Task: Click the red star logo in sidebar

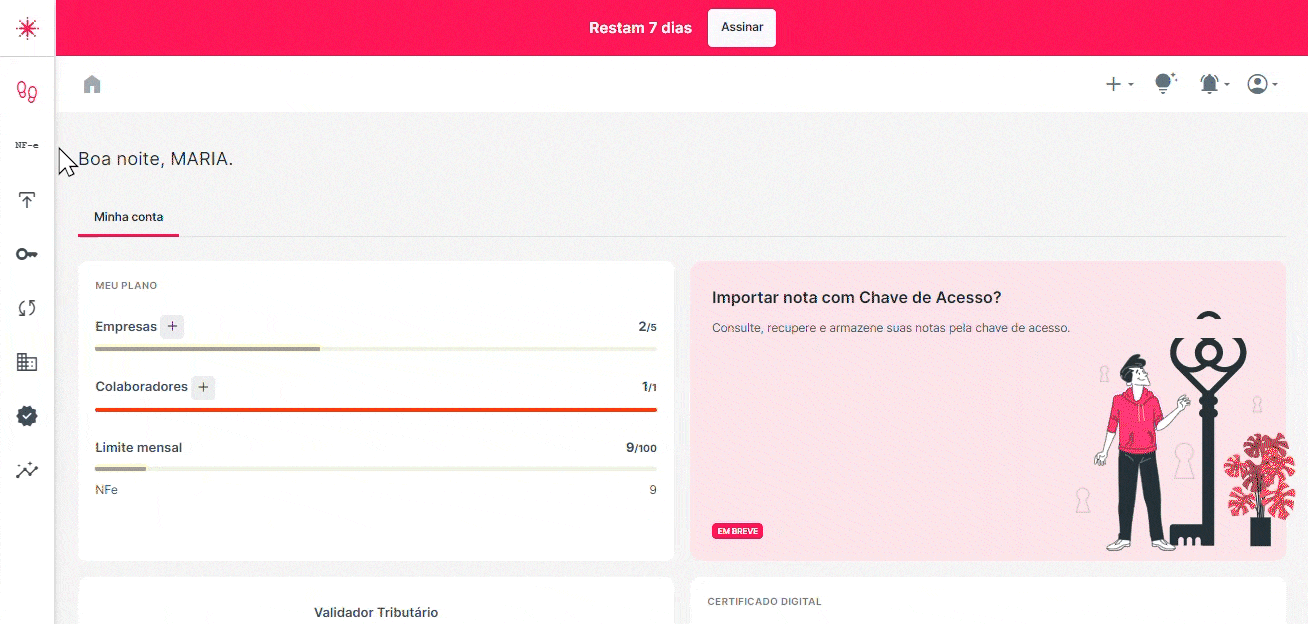Action: pos(27,28)
